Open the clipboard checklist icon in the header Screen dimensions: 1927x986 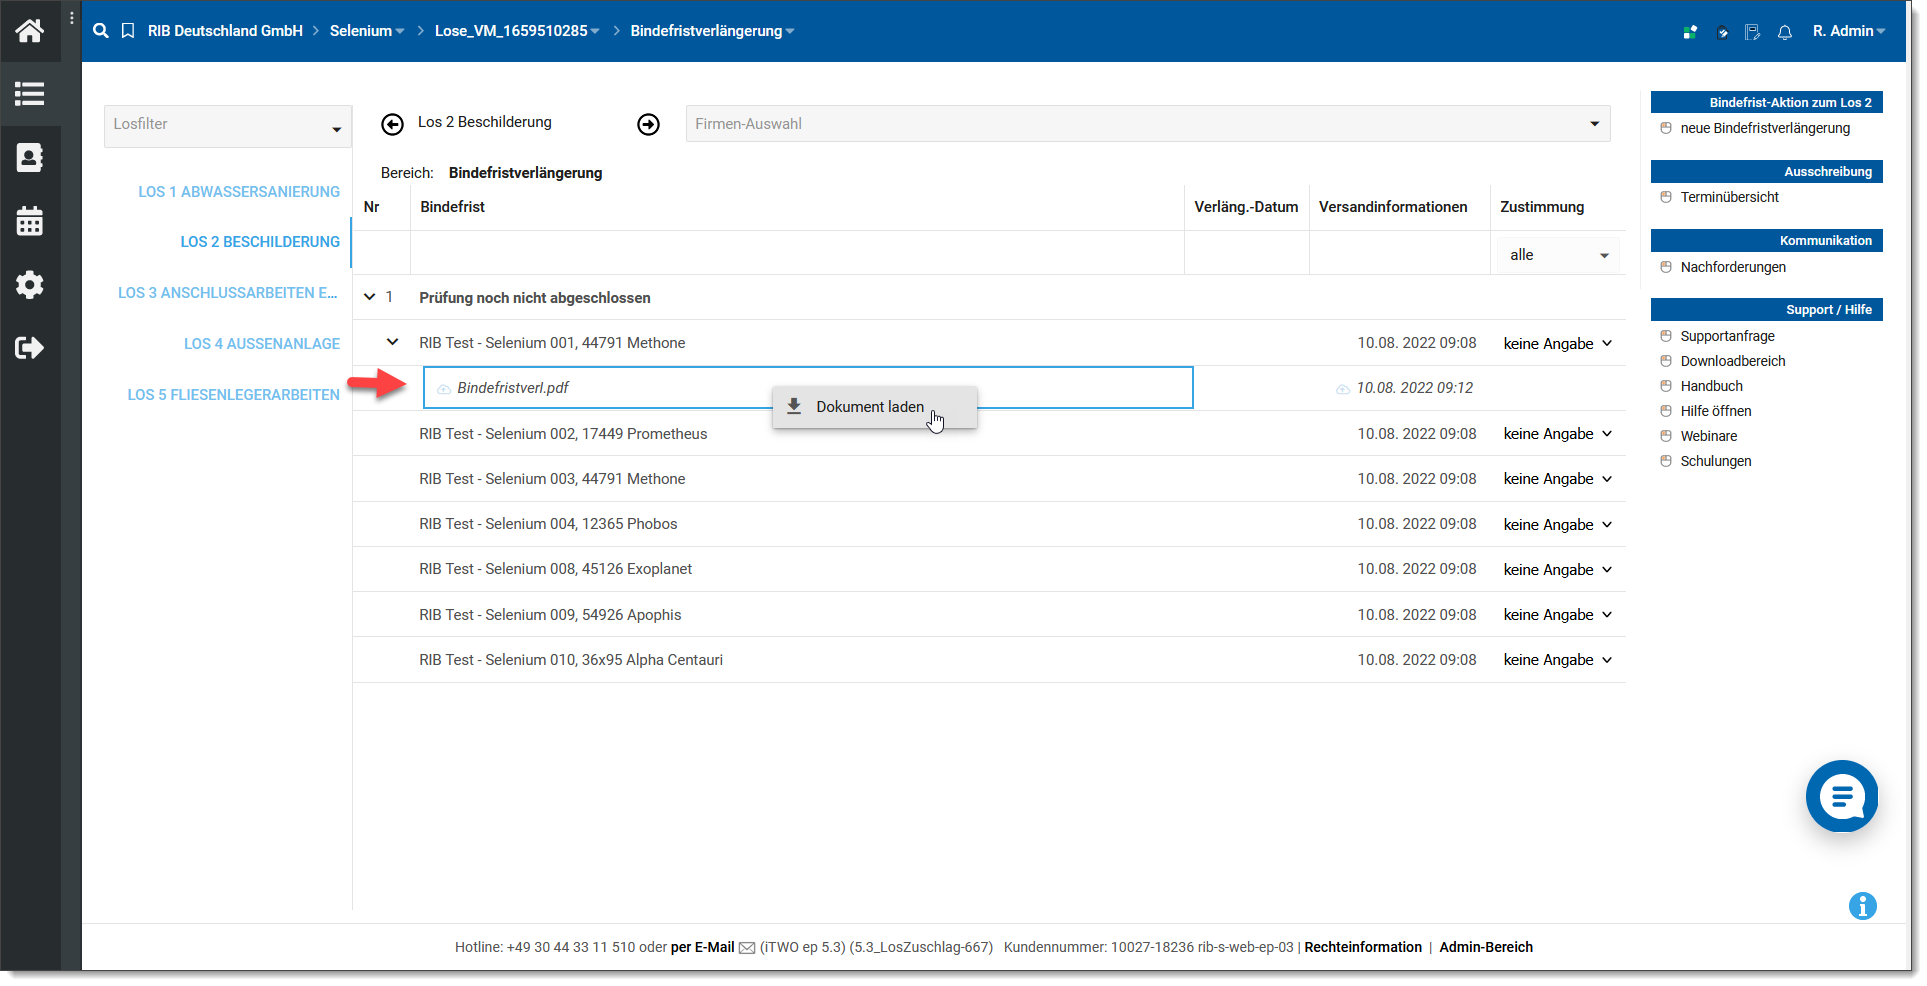click(1722, 32)
